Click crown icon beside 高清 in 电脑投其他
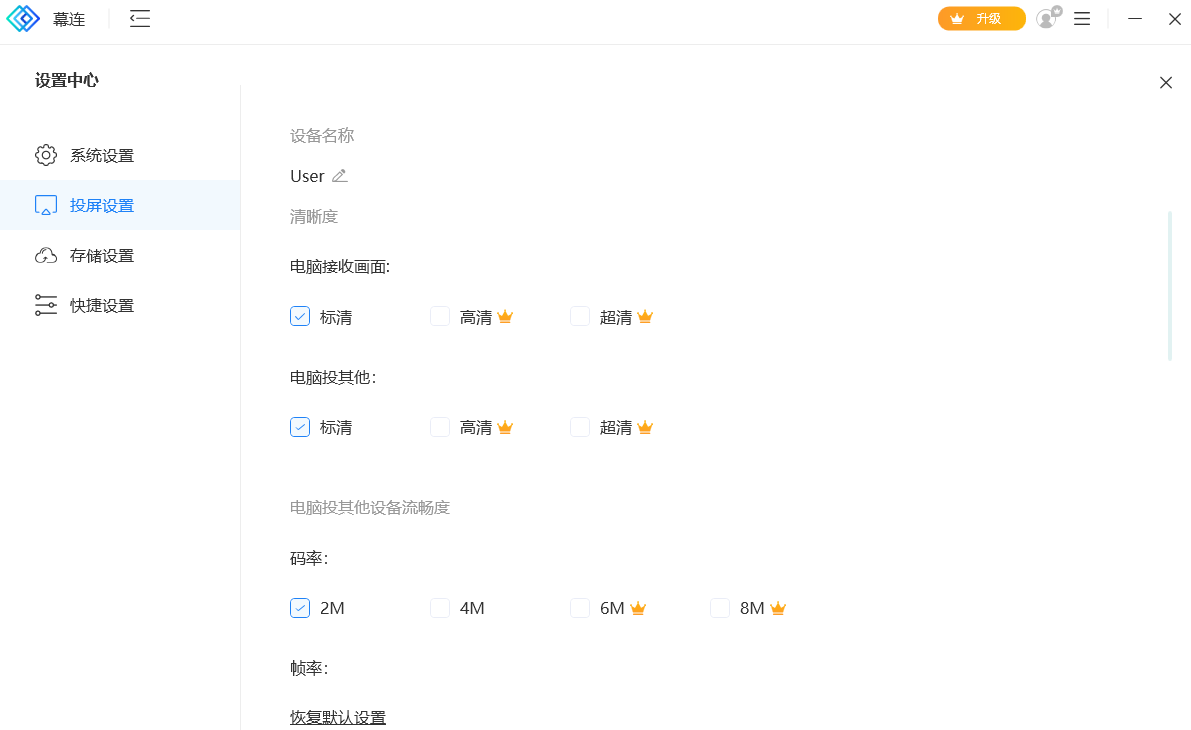Image resolution: width=1191 pixels, height=730 pixels. (x=505, y=427)
